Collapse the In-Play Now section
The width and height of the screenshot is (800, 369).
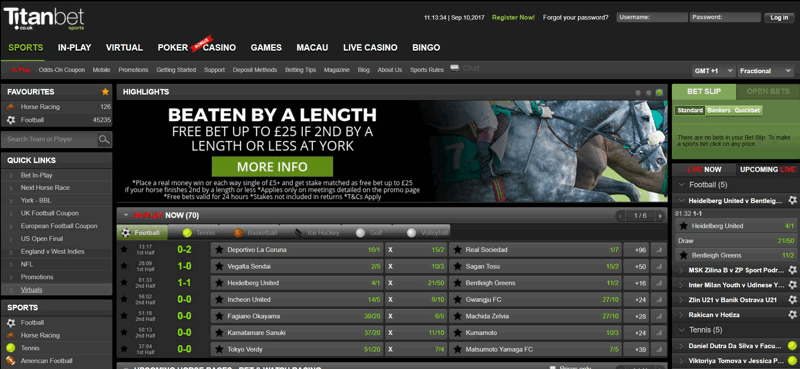126,216
